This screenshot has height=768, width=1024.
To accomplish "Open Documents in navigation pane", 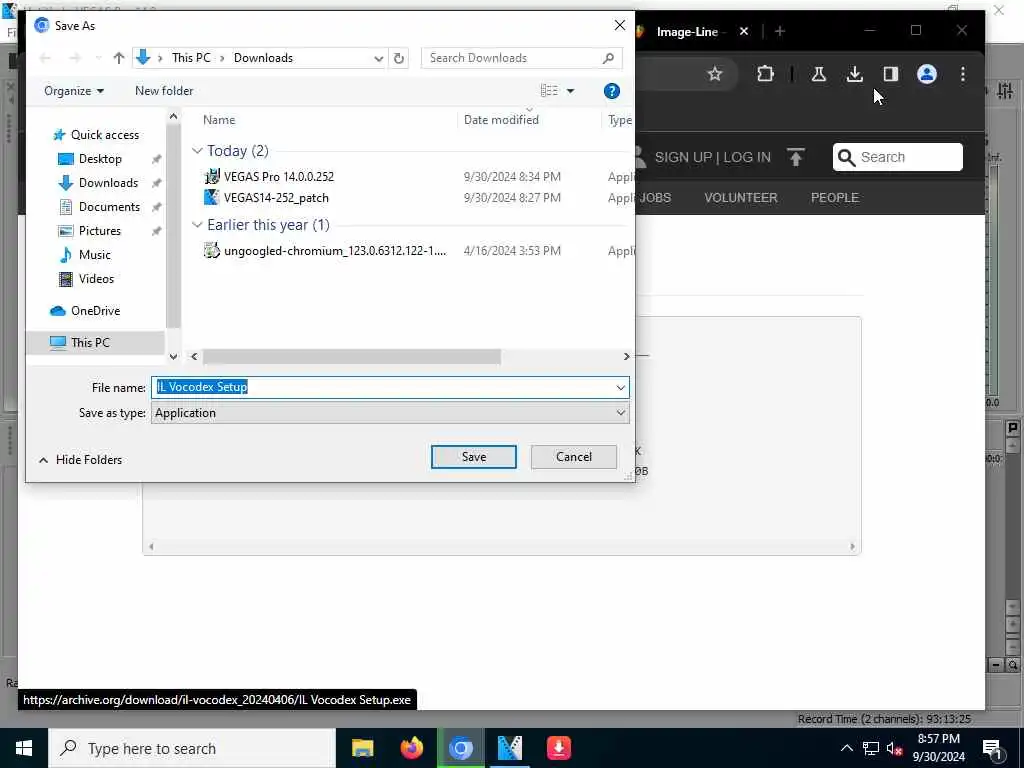I will (109, 207).
